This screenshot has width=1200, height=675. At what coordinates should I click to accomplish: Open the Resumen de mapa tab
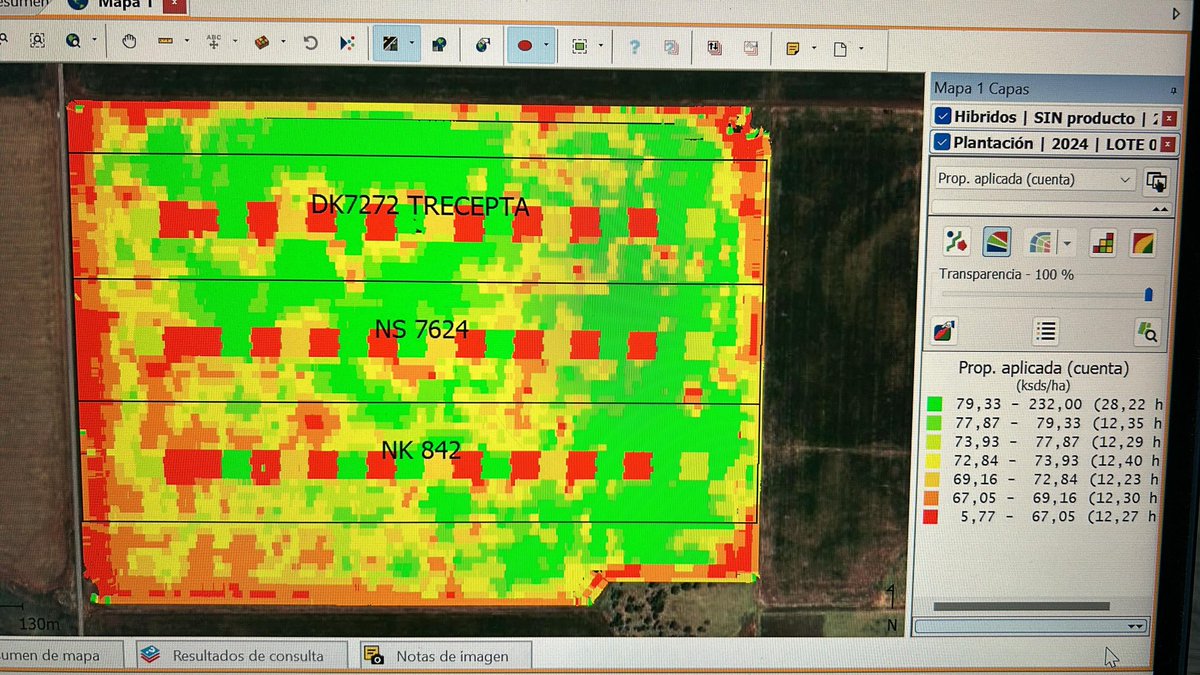pyautogui.click(x=62, y=655)
